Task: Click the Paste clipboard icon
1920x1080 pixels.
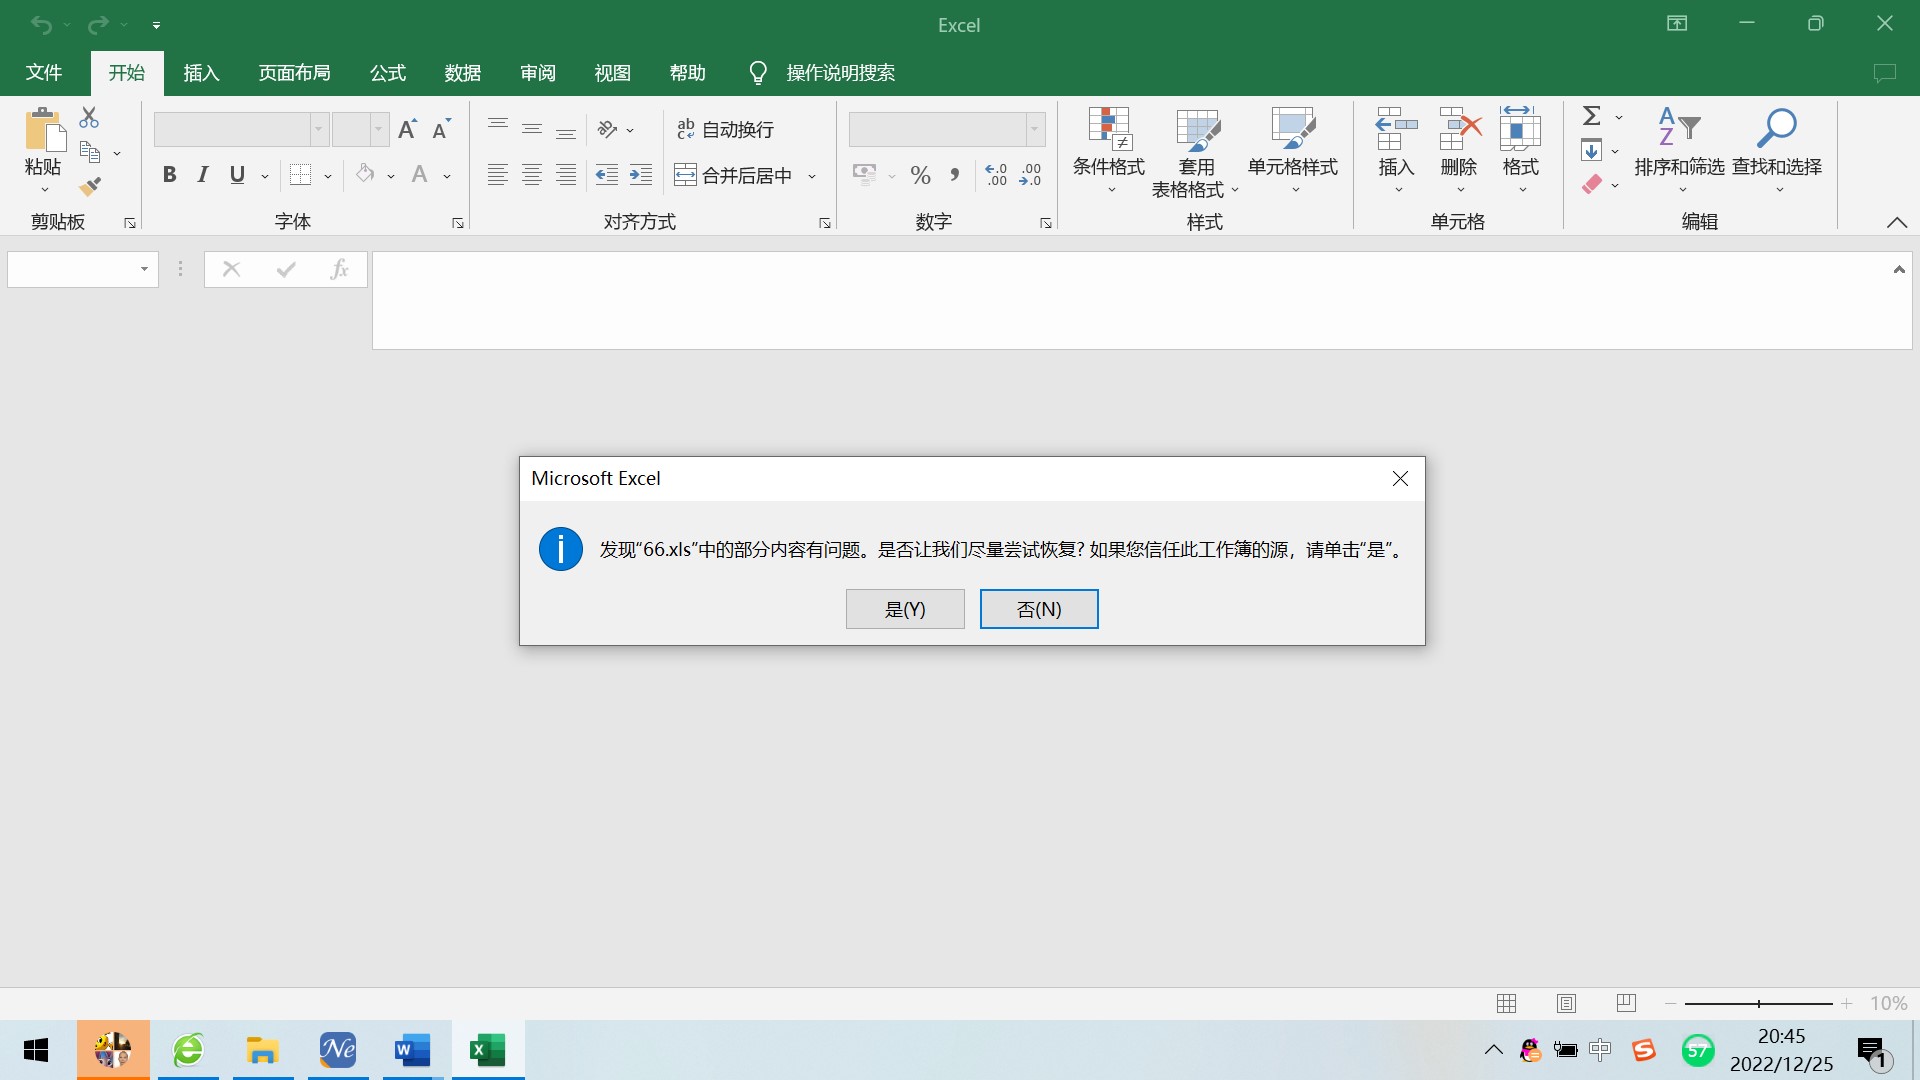Action: pos(44,129)
